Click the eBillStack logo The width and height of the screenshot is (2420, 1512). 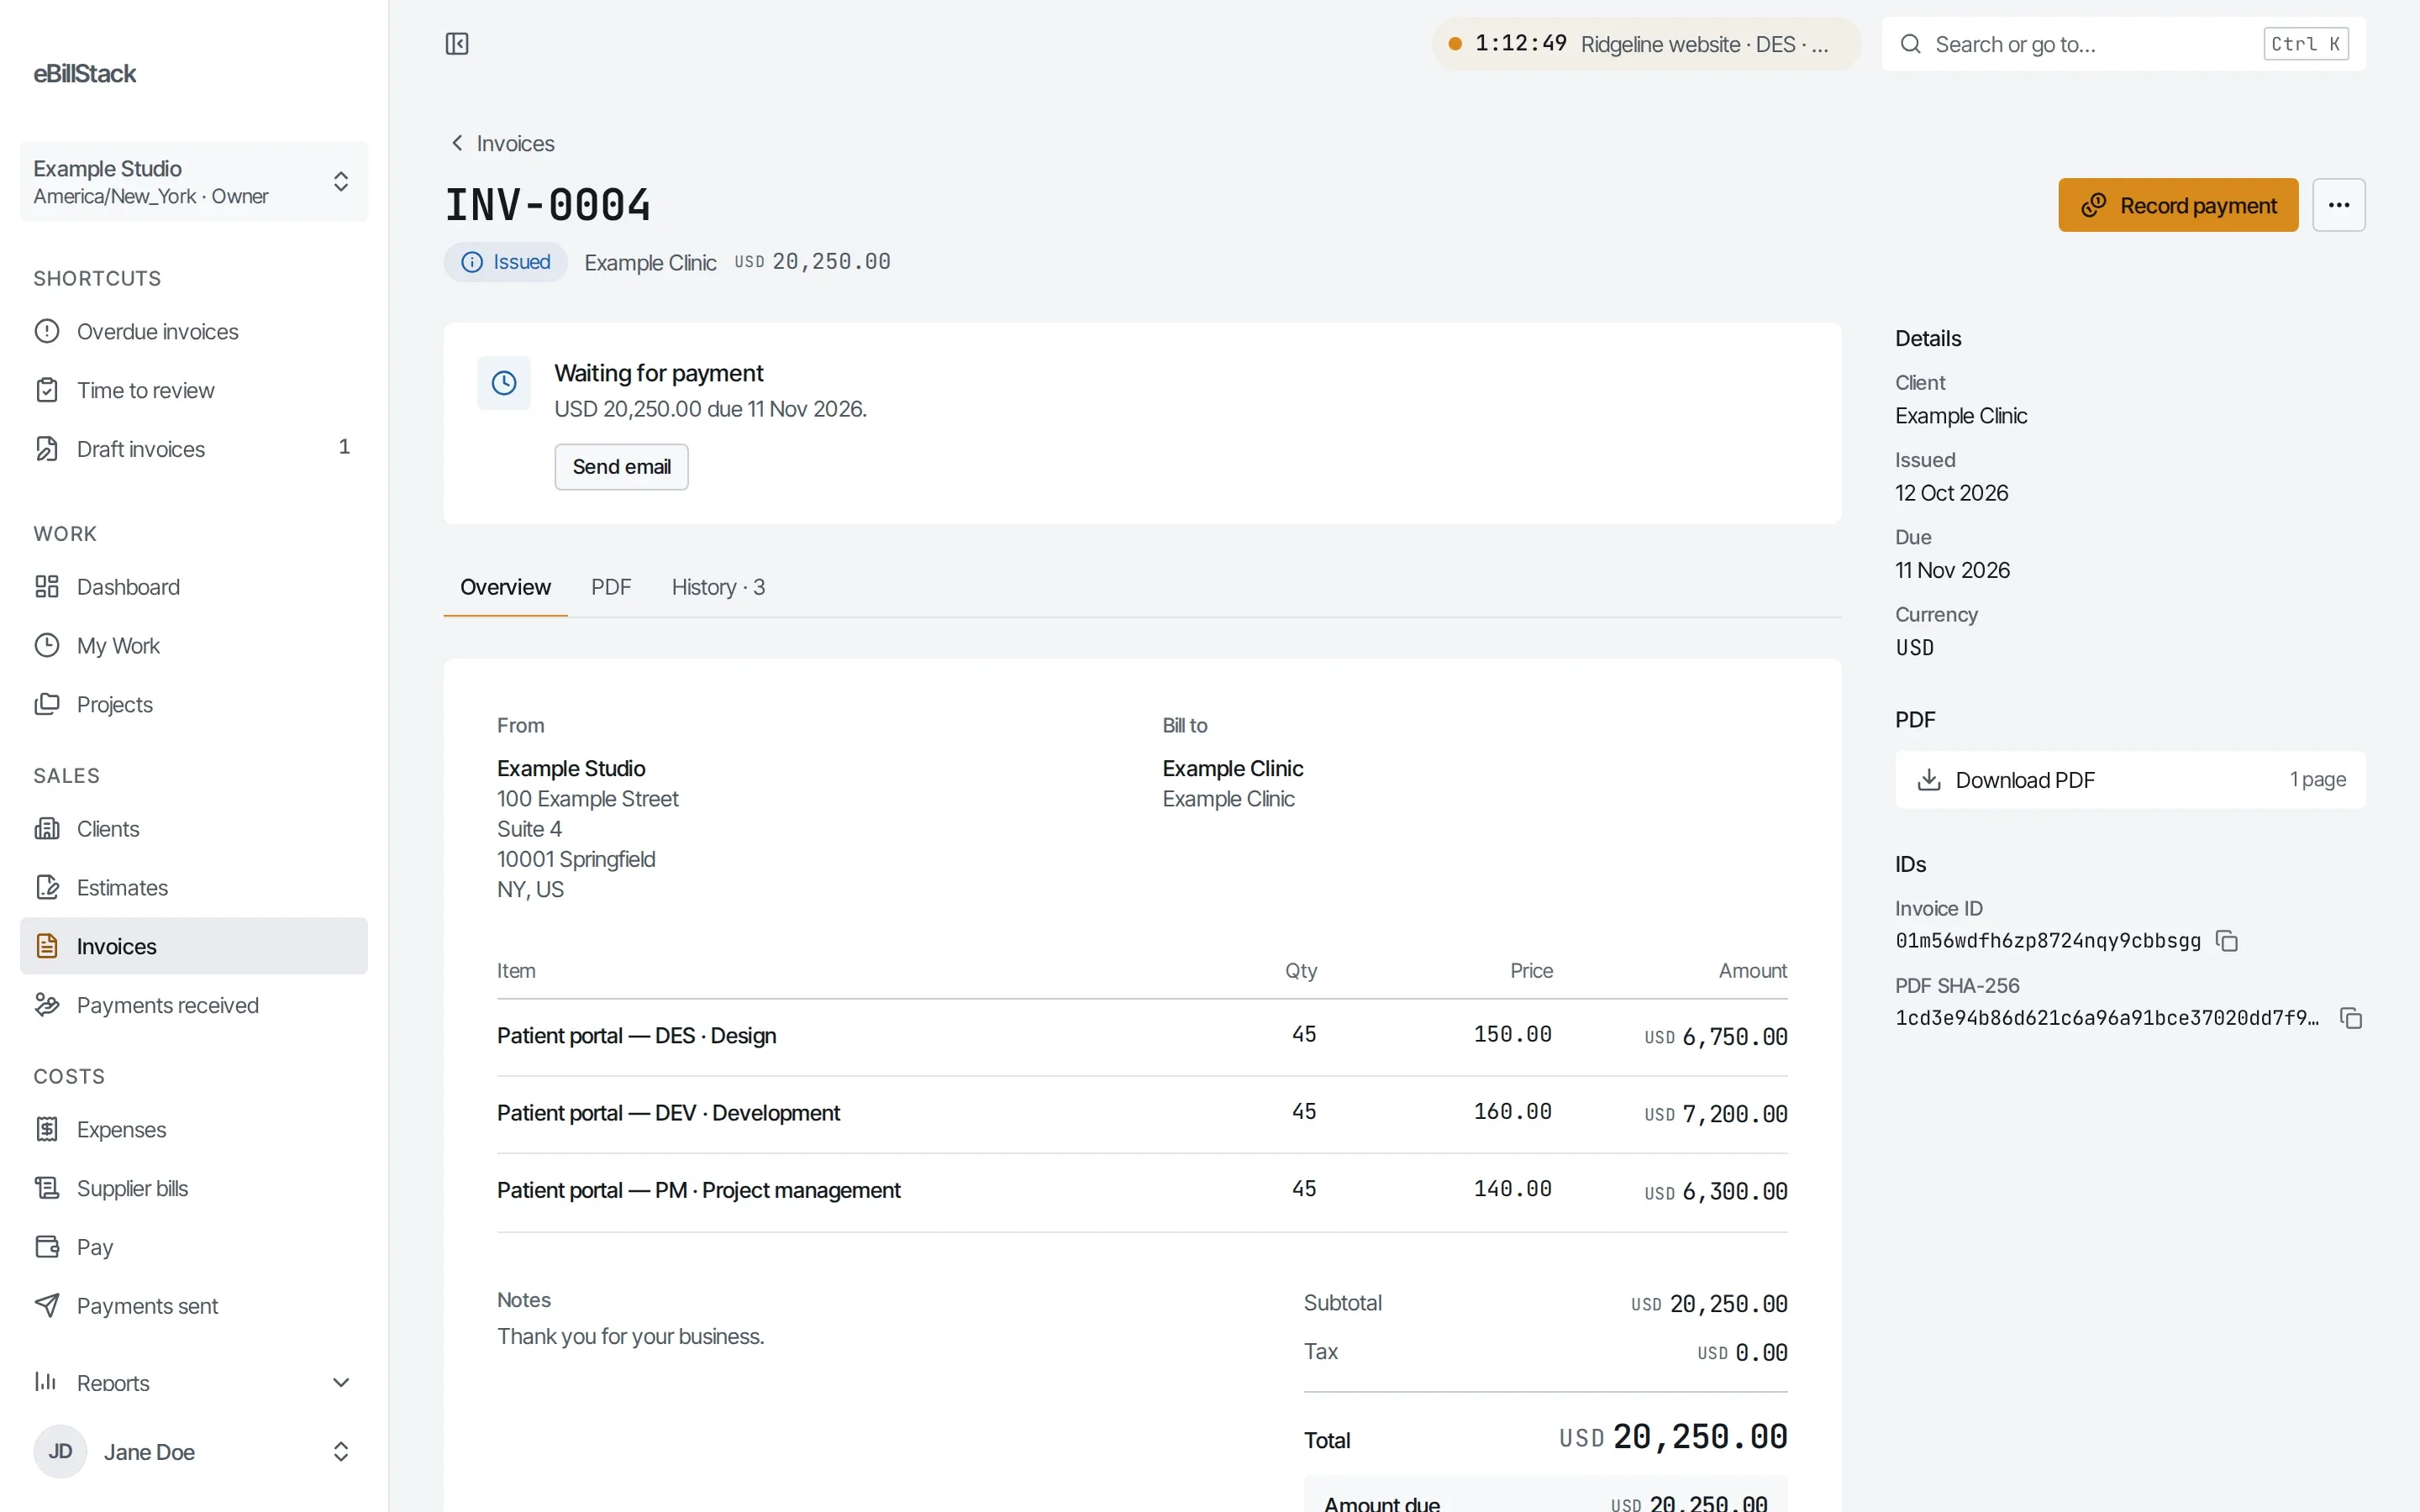[x=85, y=74]
